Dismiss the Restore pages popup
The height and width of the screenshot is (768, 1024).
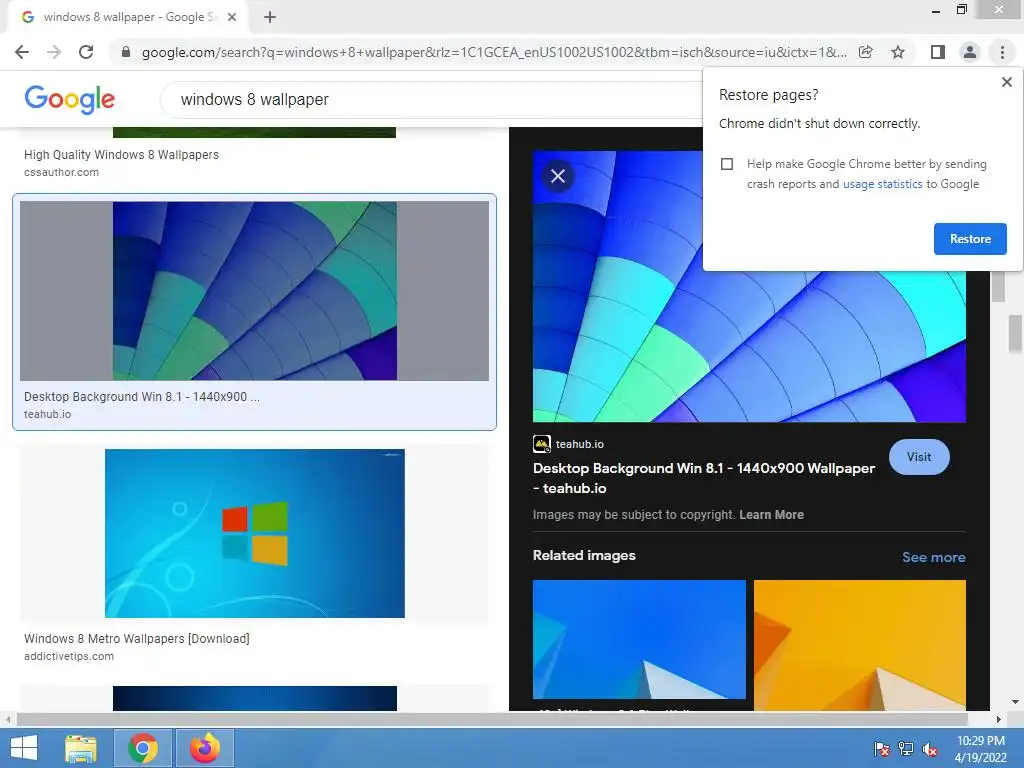tap(1006, 82)
